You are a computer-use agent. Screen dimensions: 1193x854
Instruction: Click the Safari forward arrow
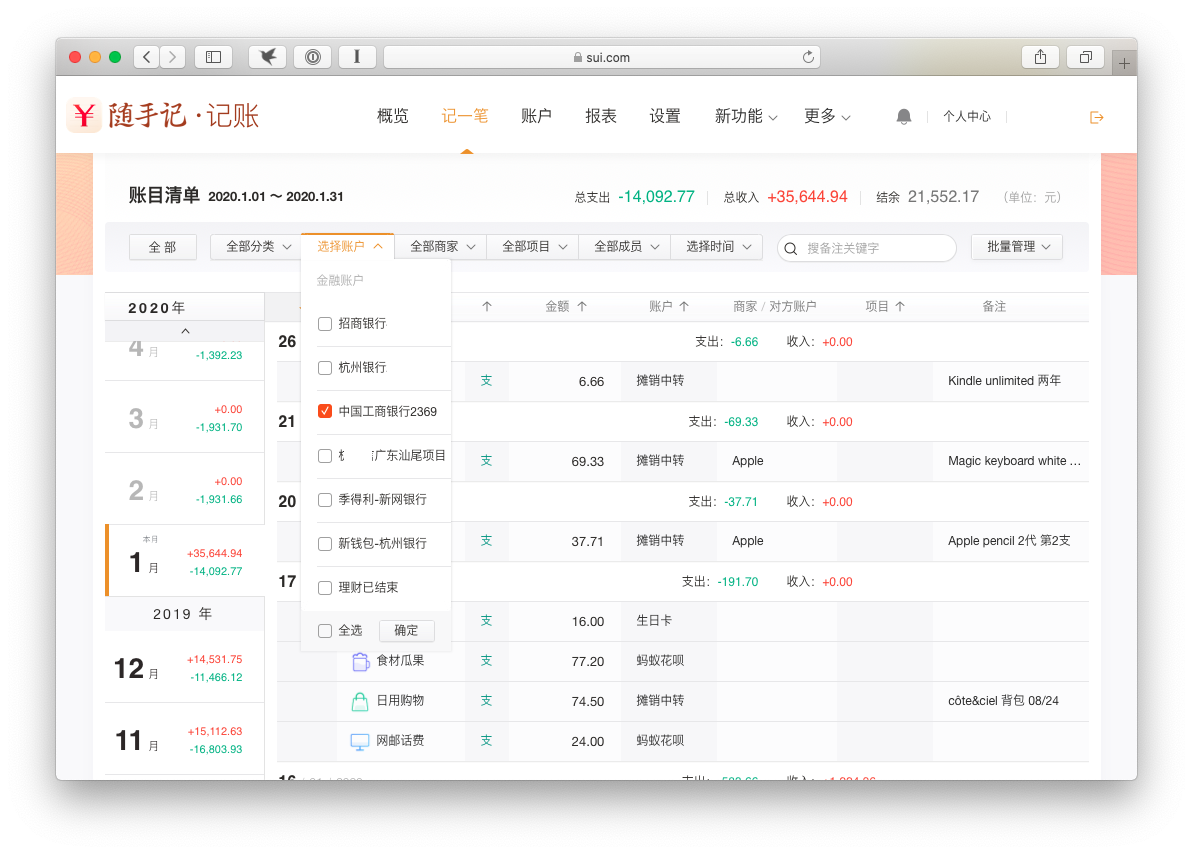173,57
